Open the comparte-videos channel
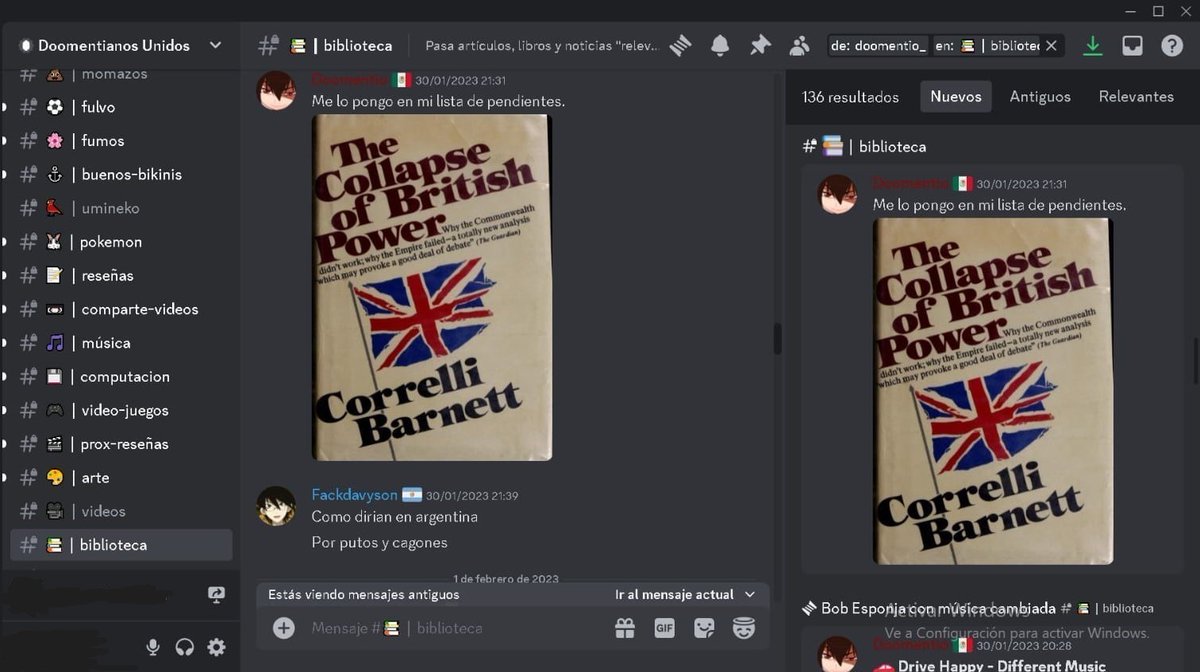 pos(121,309)
